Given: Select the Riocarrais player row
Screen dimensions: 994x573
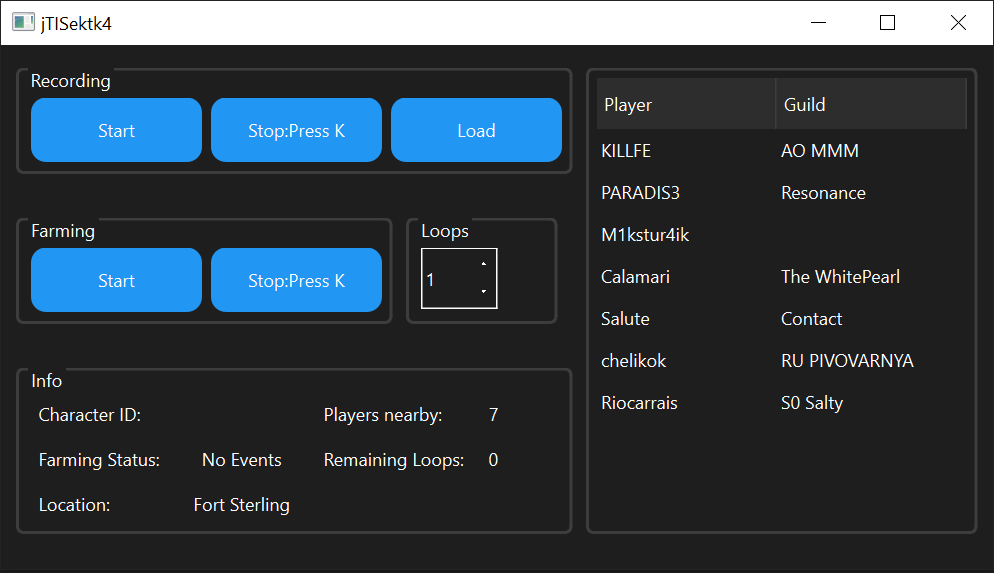Looking at the screenshot, I should click(639, 403).
